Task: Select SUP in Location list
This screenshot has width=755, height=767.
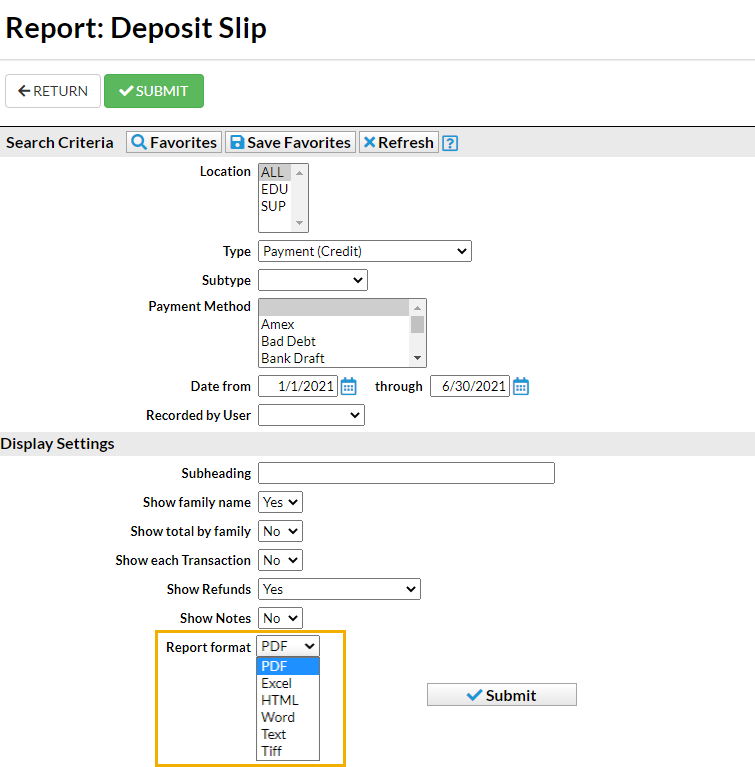Action: click(275, 206)
